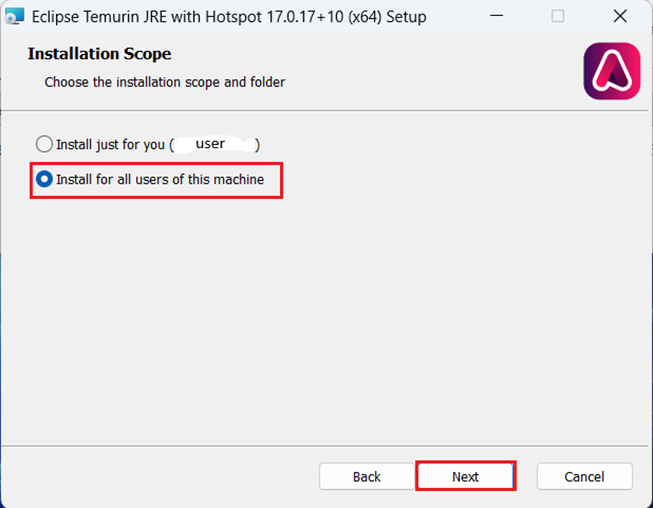This screenshot has width=653, height=508.
Task: Click the 'Install for all users of this machine' label
Action: point(160,180)
